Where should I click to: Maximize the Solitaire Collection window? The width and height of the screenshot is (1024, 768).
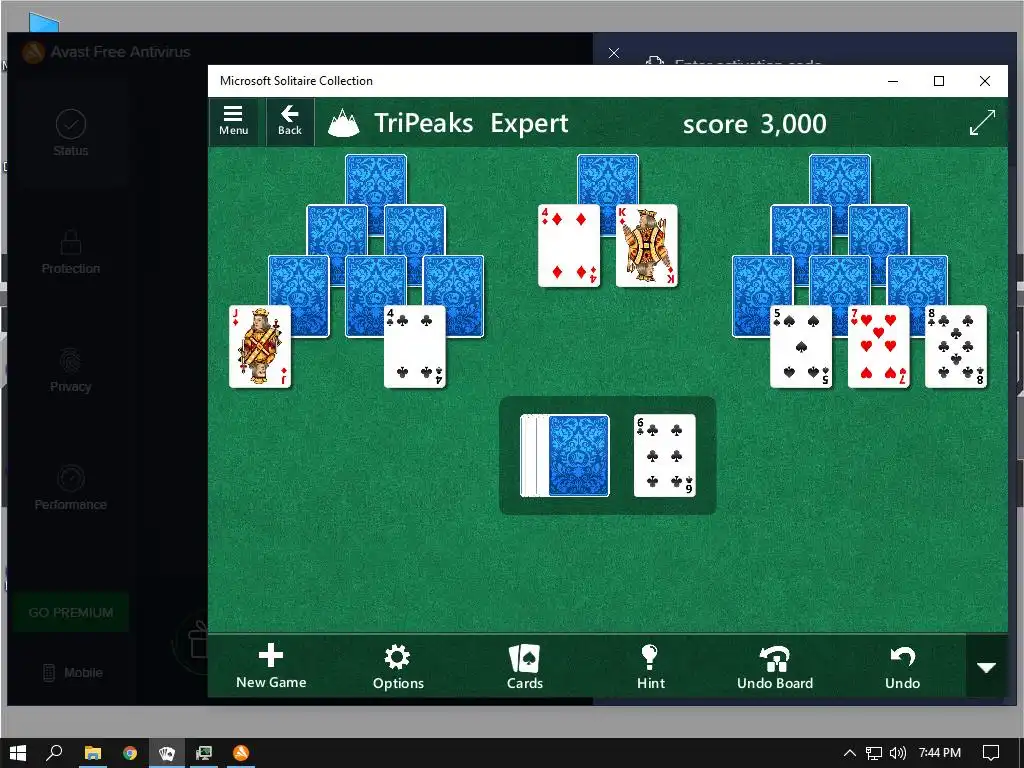coord(938,81)
